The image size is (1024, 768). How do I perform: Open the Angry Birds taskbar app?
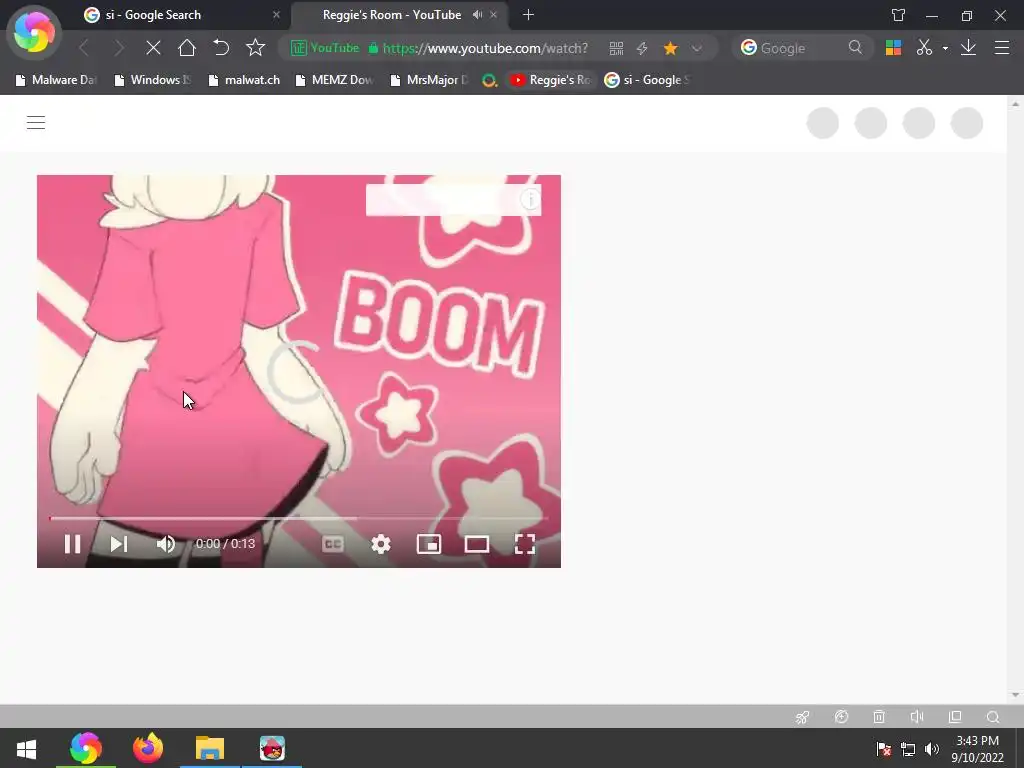point(272,748)
